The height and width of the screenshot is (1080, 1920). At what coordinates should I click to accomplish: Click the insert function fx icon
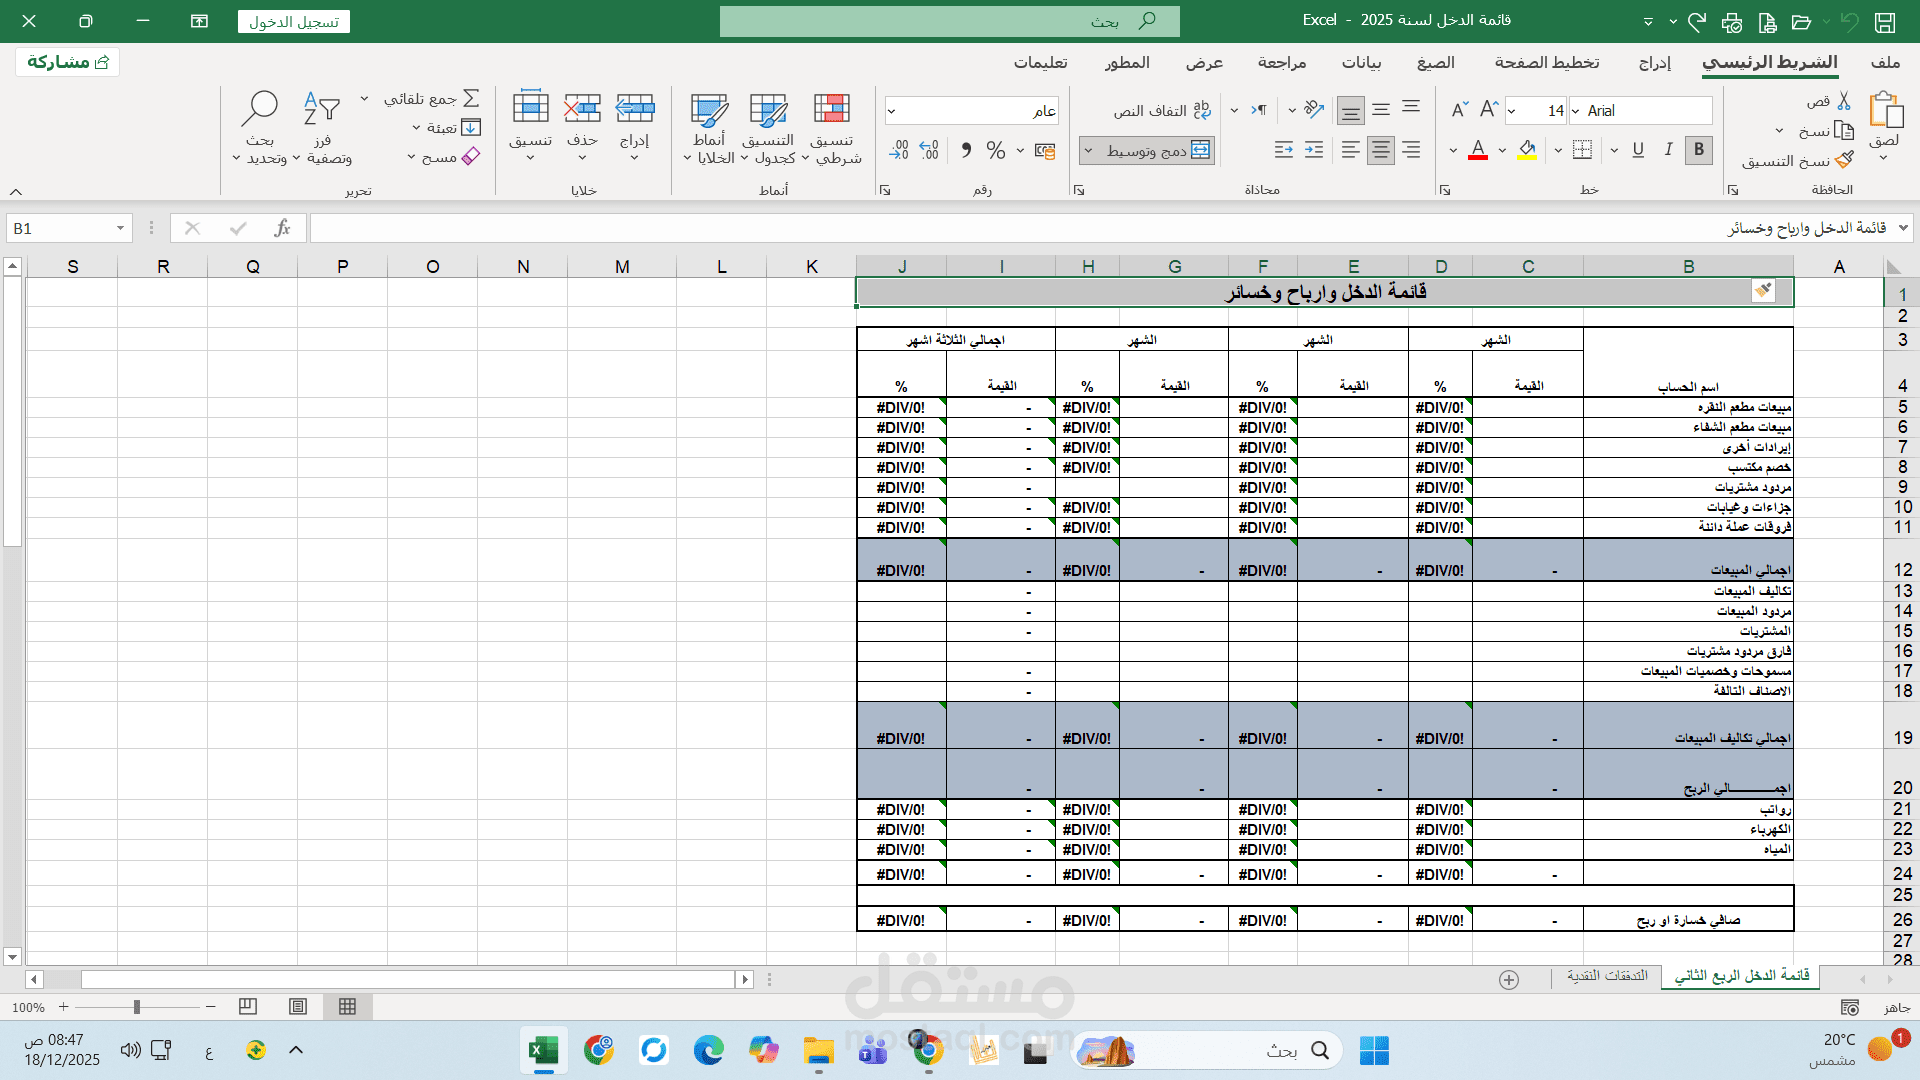[283, 228]
